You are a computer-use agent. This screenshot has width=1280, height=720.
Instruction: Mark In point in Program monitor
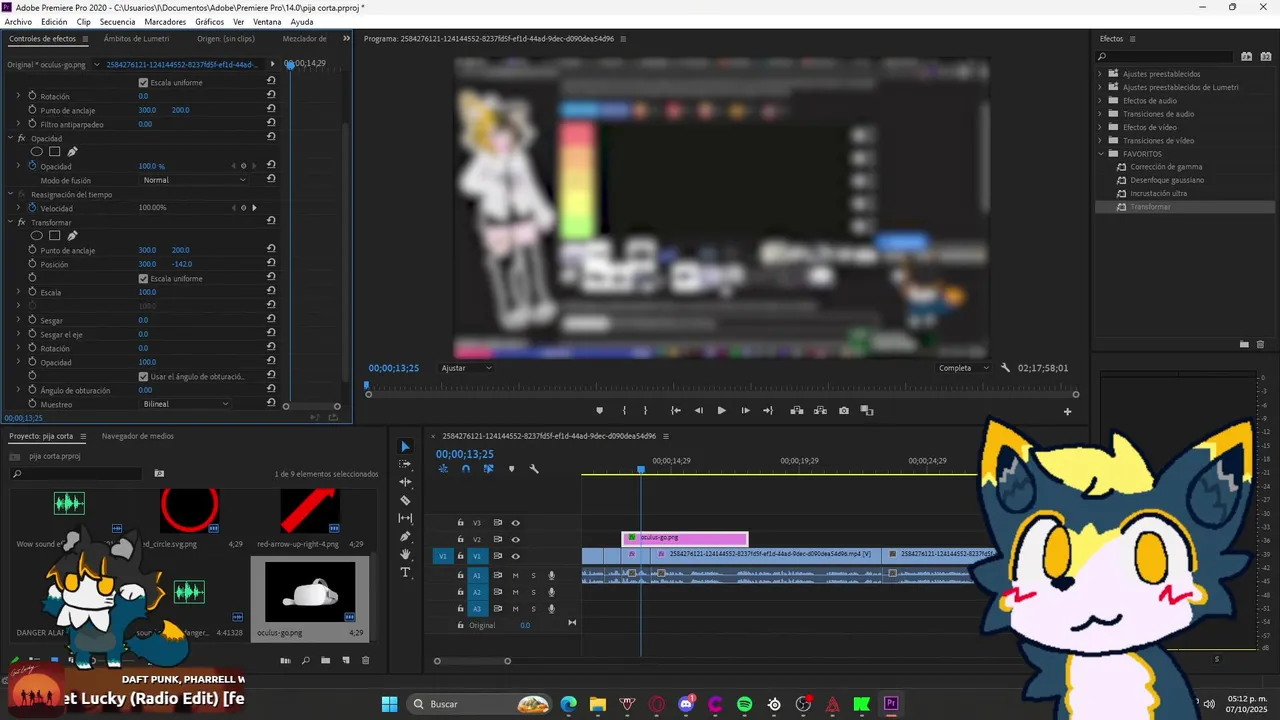(624, 411)
